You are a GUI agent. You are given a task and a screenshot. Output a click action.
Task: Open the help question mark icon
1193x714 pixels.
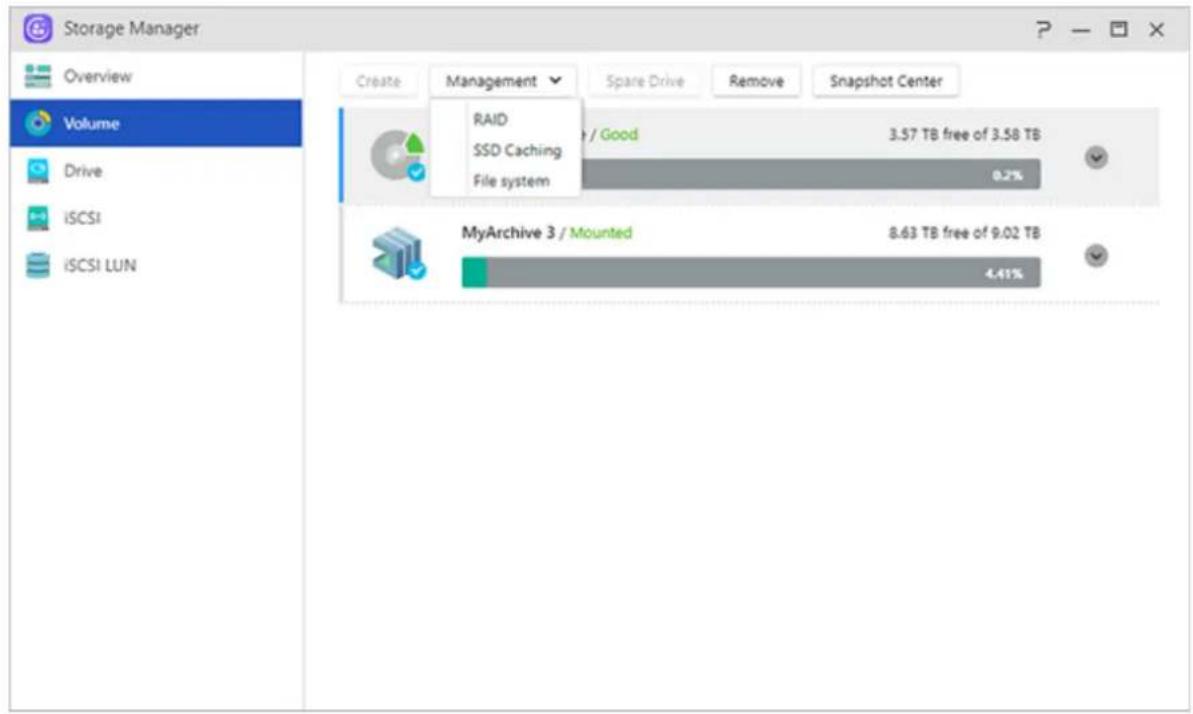(1042, 30)
